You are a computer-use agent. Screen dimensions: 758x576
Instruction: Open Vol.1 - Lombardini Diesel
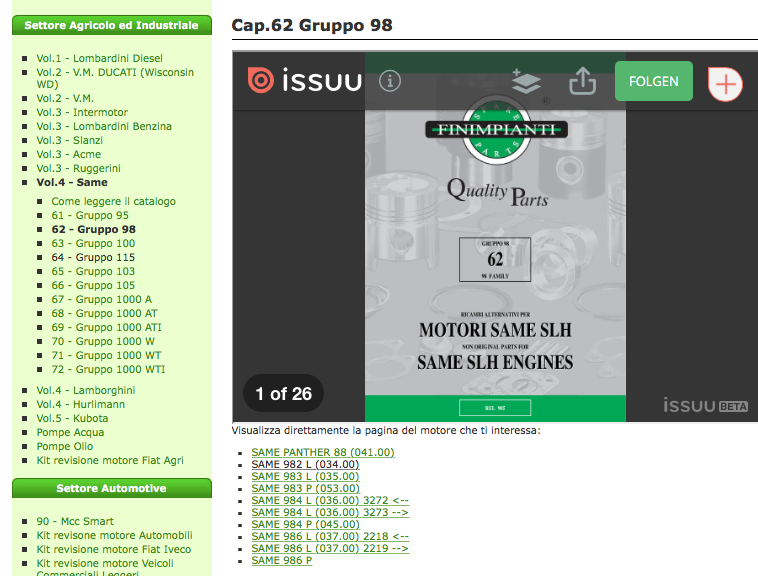tap(99, 58)
